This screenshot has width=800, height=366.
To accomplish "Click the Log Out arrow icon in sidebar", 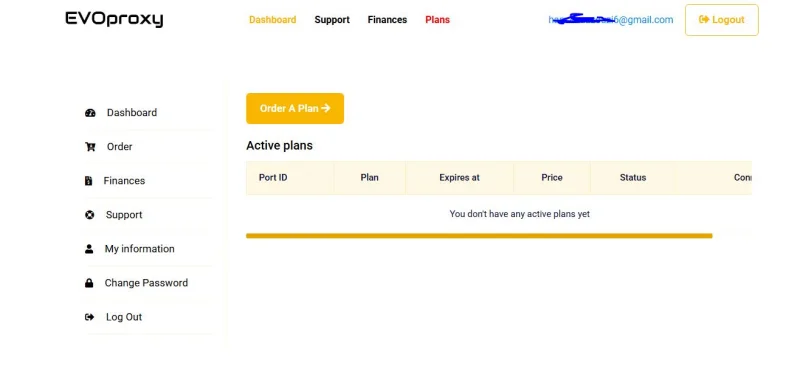I will click(x=89, y=317).
